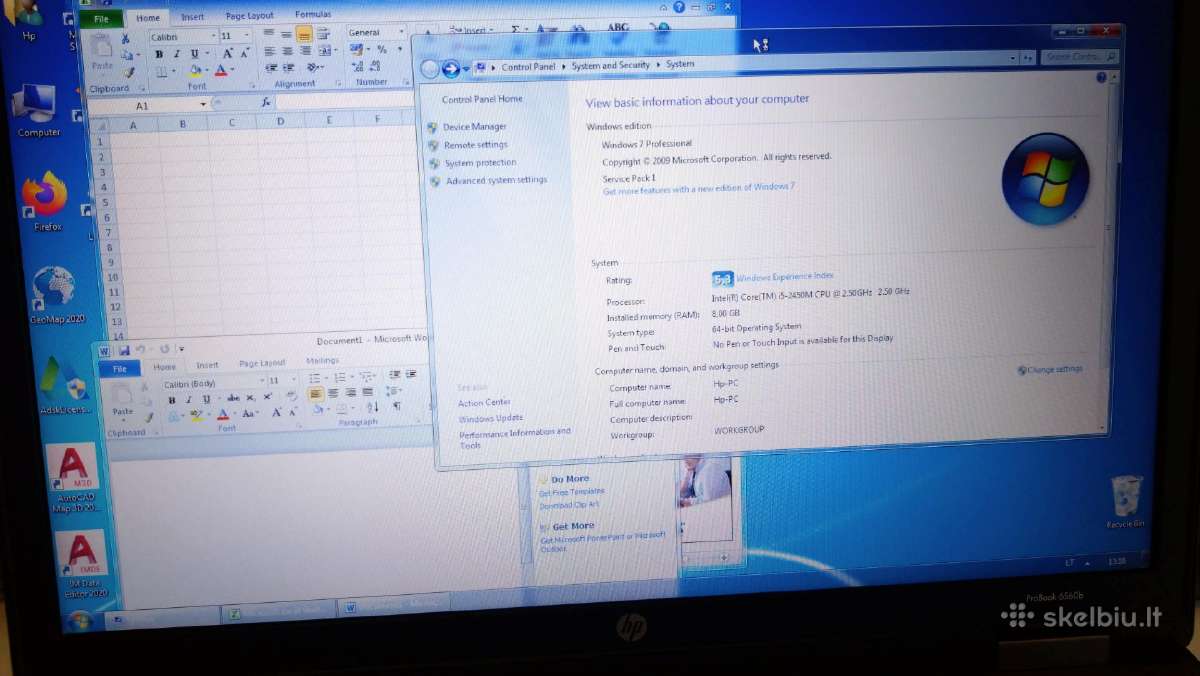Open the AutoCAD Map 3D desktop icon
Screen dimensions: 1200x676
(76, 479)
